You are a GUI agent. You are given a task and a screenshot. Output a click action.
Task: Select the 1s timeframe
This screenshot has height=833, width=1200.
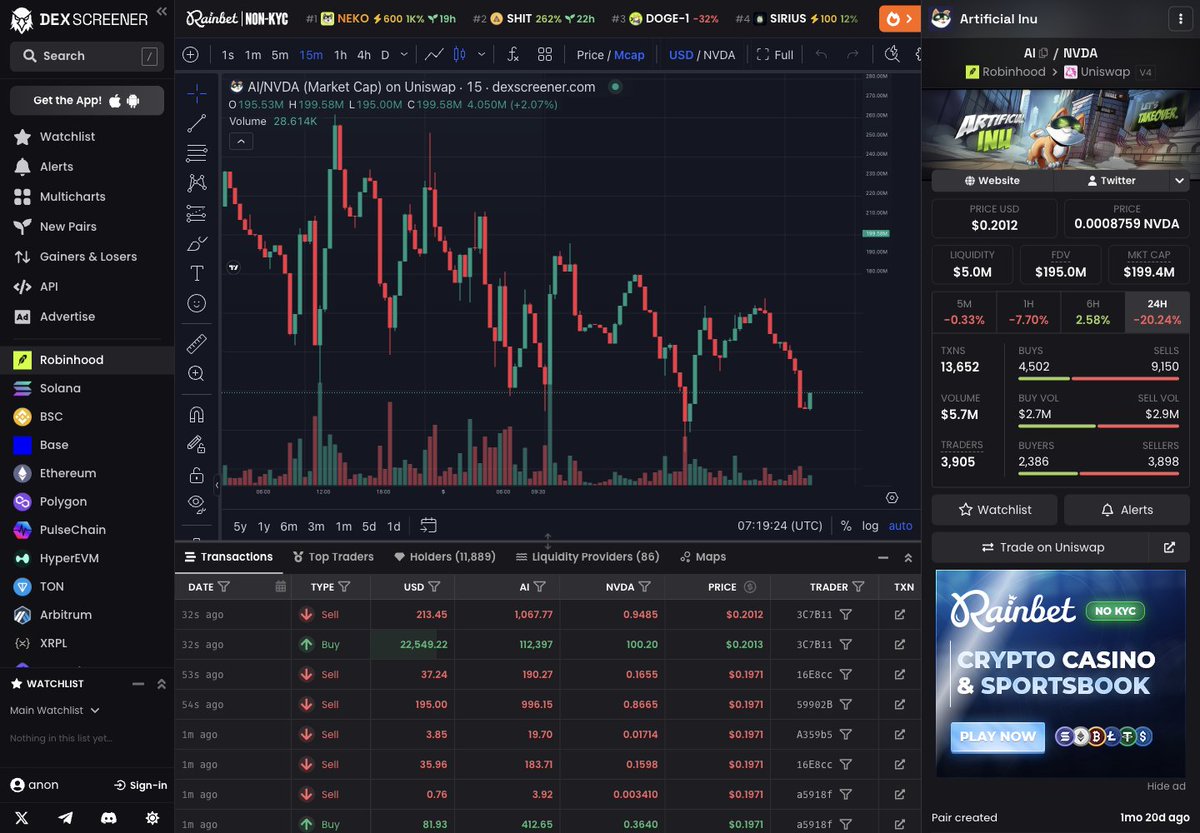click(x=228, y=55)
